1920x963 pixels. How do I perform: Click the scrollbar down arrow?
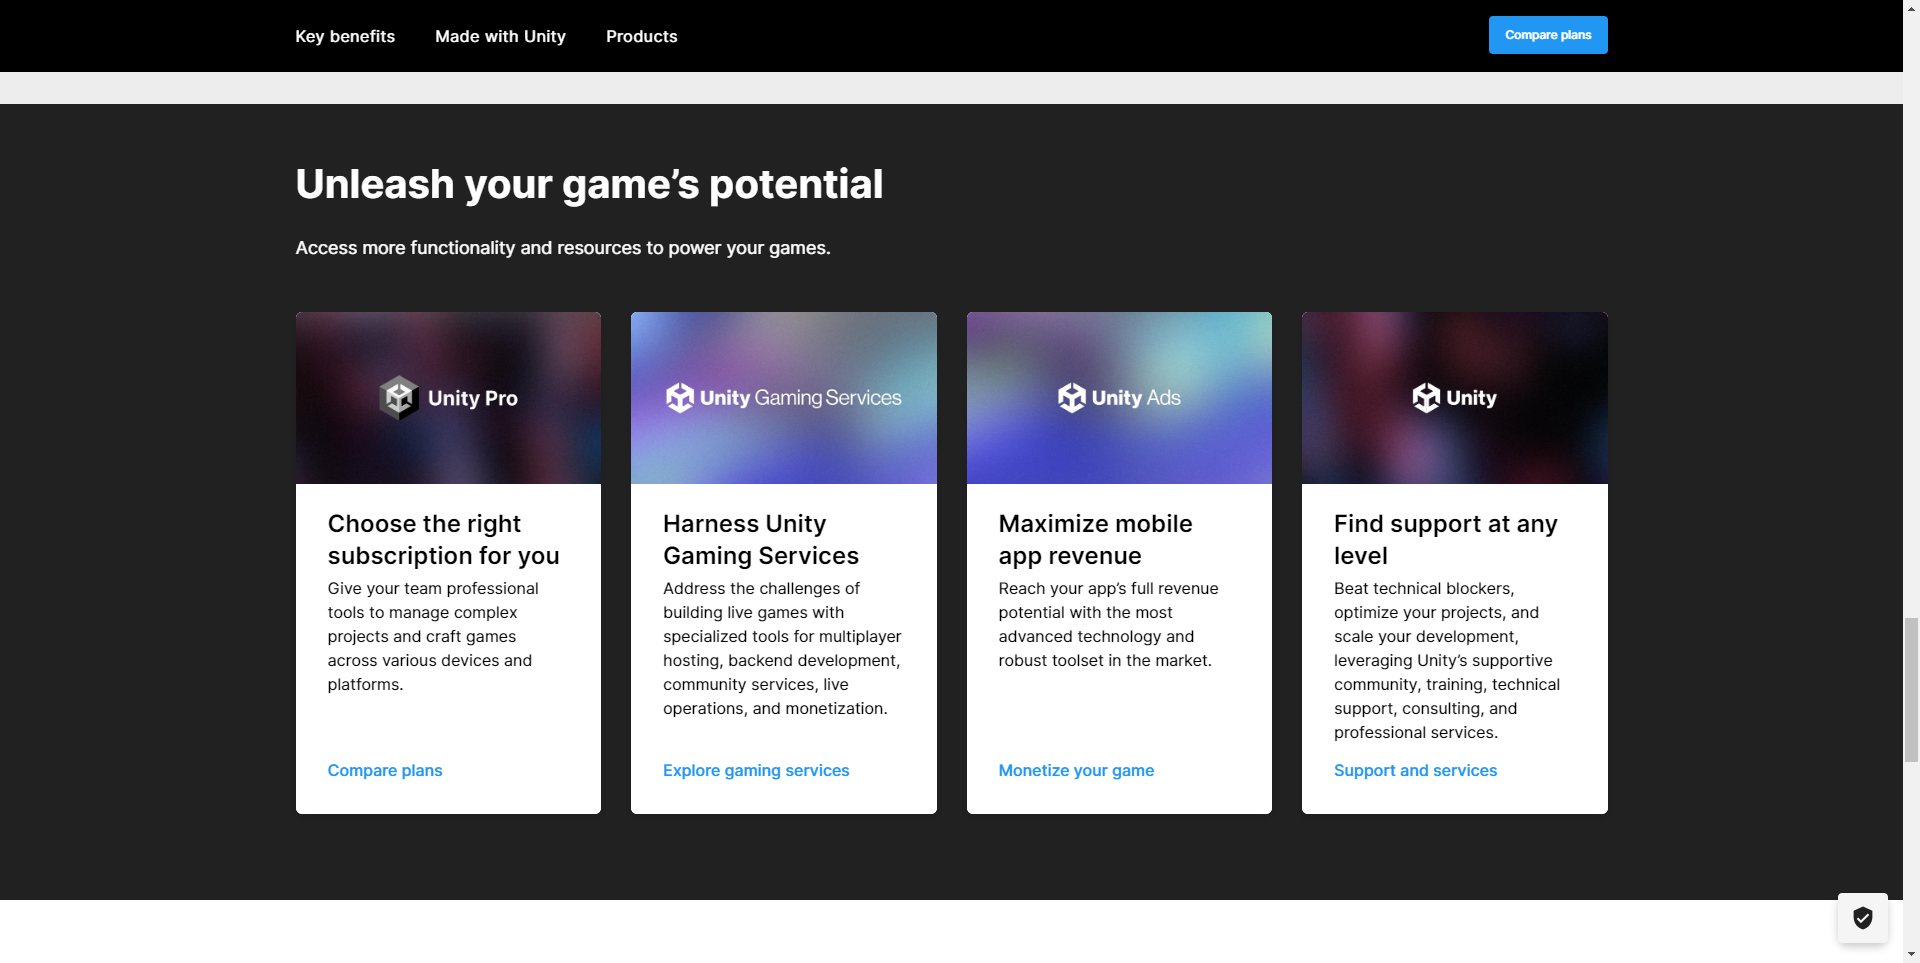[x=1911, y=955]
